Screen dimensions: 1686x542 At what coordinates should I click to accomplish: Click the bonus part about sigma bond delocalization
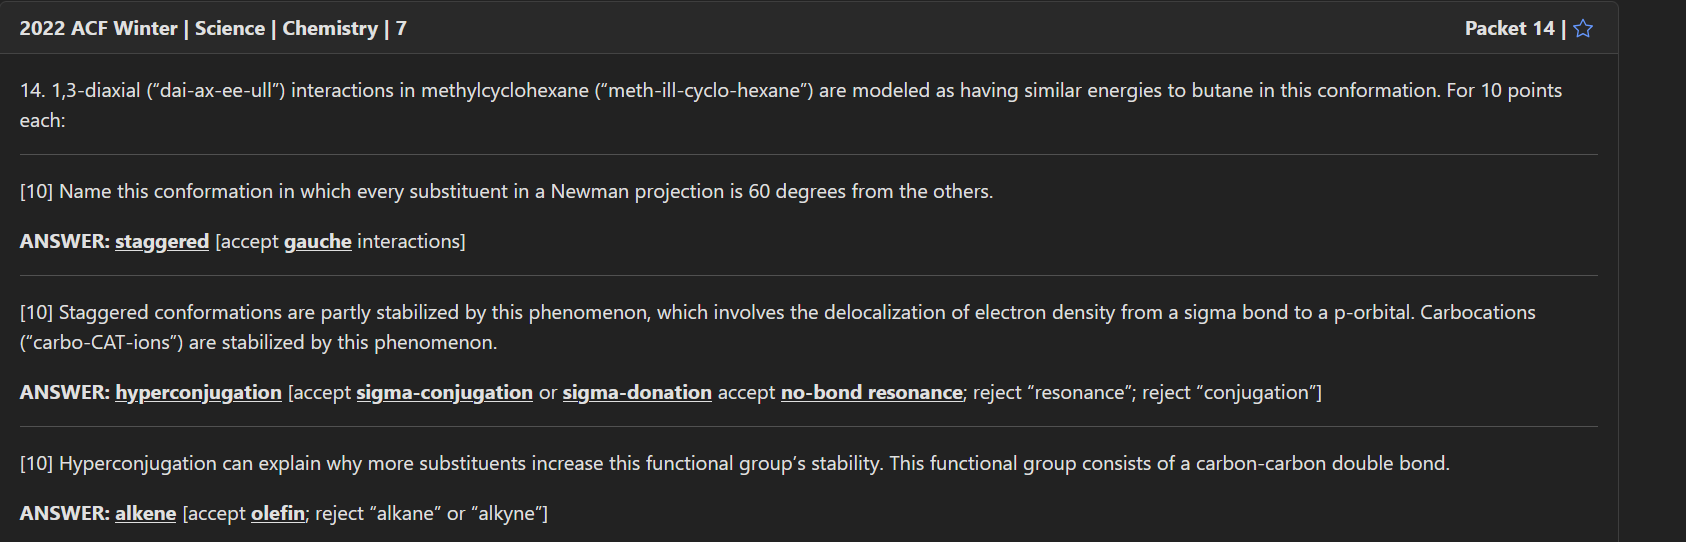777,313
